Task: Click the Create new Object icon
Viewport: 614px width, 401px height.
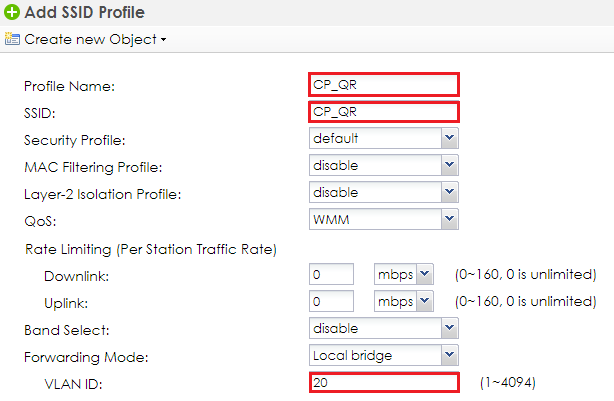Action: coord(12,39)
